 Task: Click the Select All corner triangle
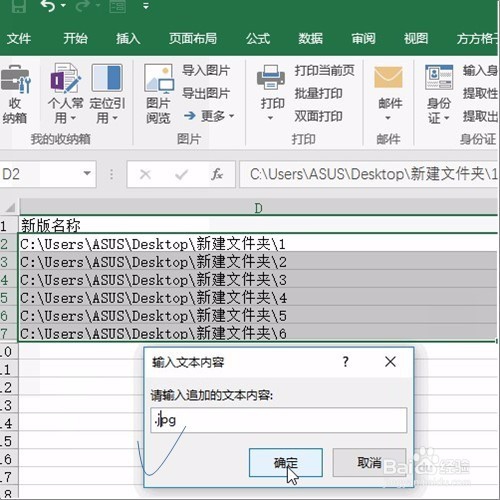10,208
